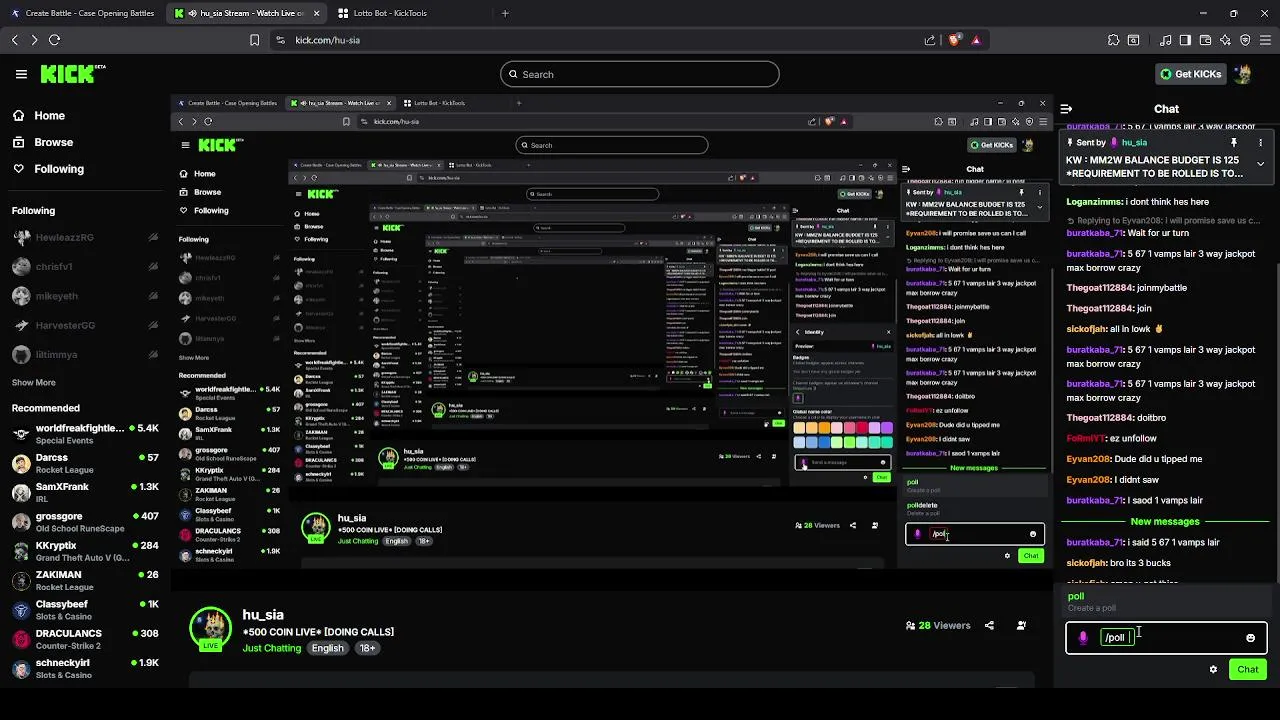The width and height of the screenshot is (1280, 720).
Task: Collapse the Chat panel arrow icon
Action: pos(1066,109)
